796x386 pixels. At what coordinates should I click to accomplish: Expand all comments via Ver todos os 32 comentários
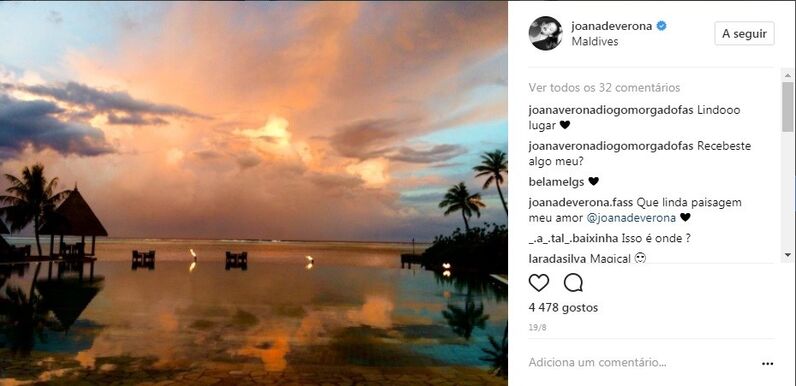pyautogui.click(x=604, y=88)
